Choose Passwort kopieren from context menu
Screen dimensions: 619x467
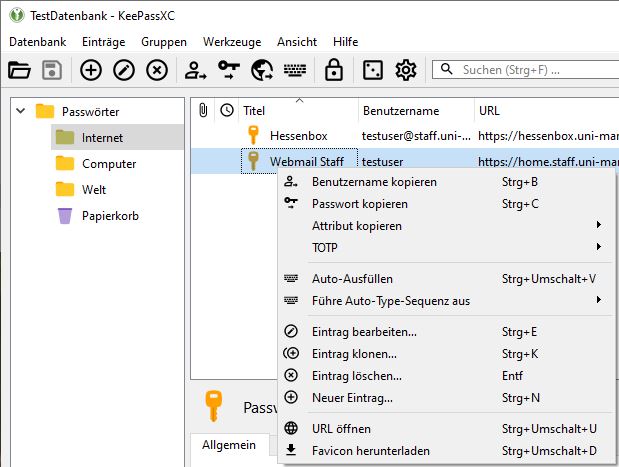coord(447,204)
